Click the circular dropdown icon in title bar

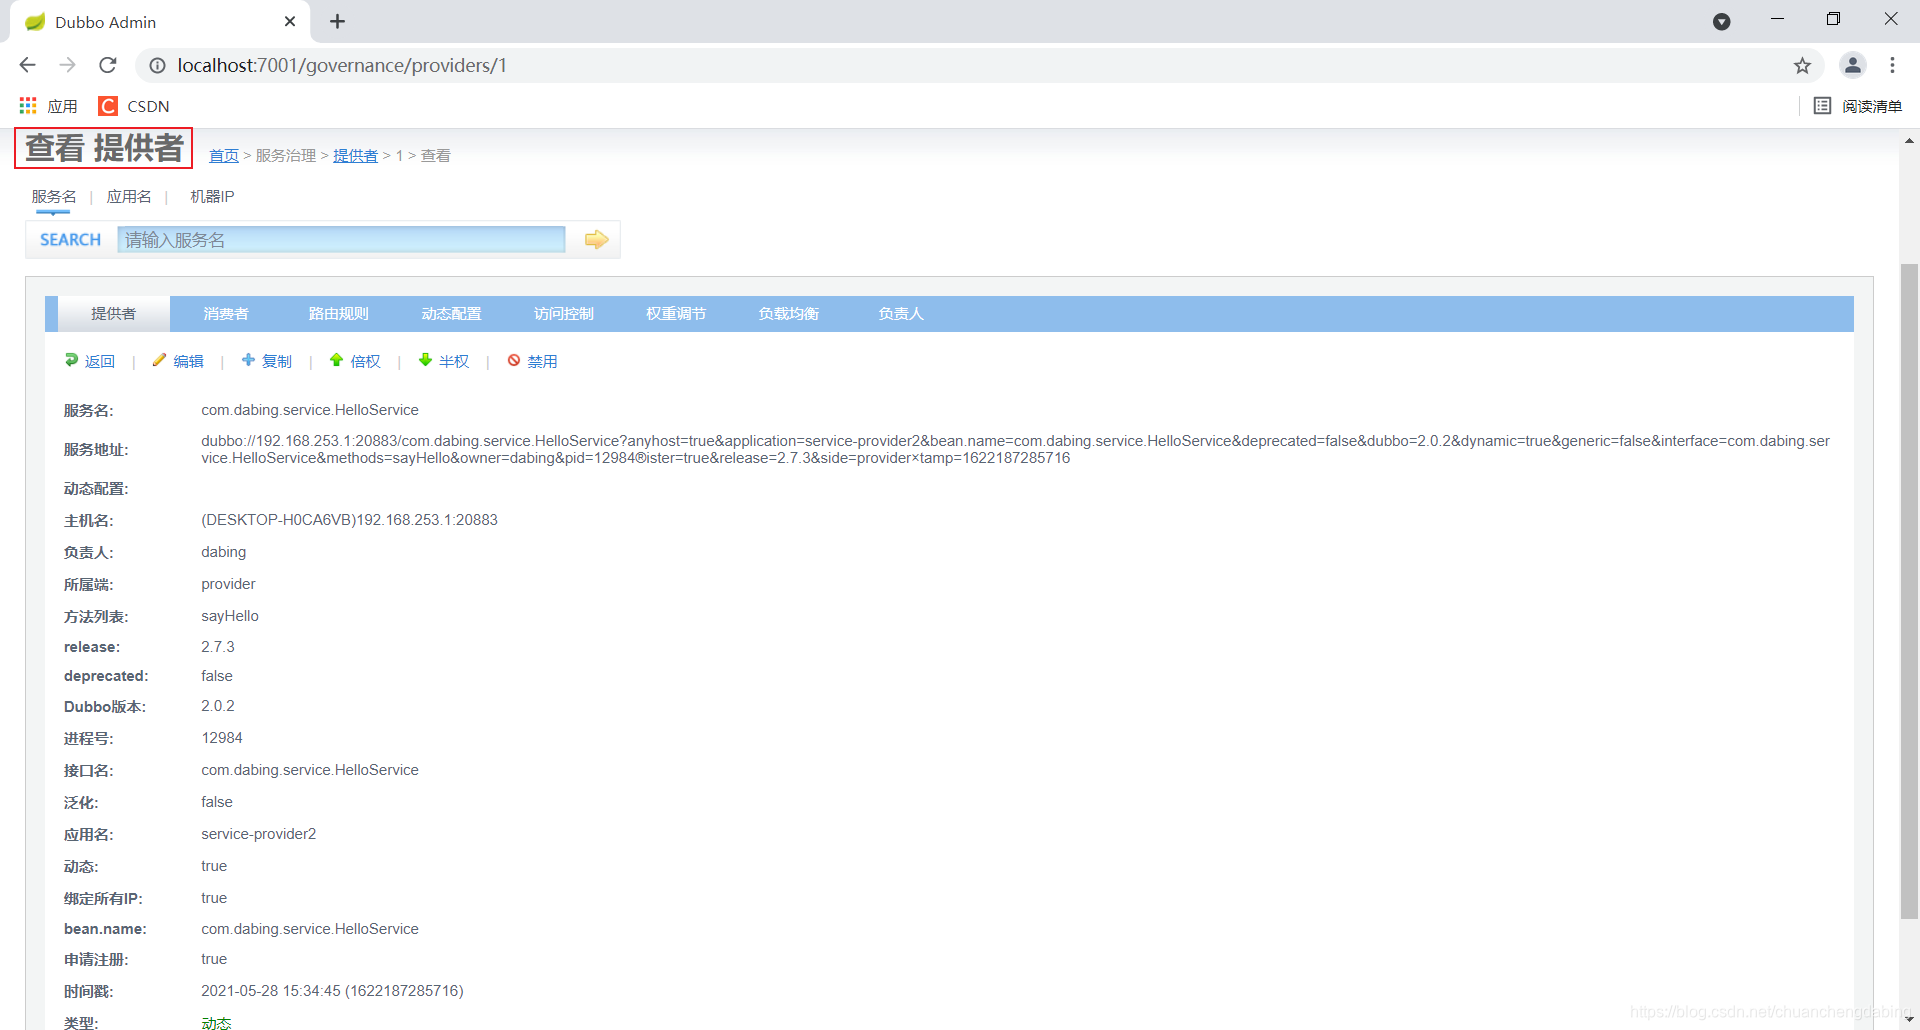[x=1722, y=22]
